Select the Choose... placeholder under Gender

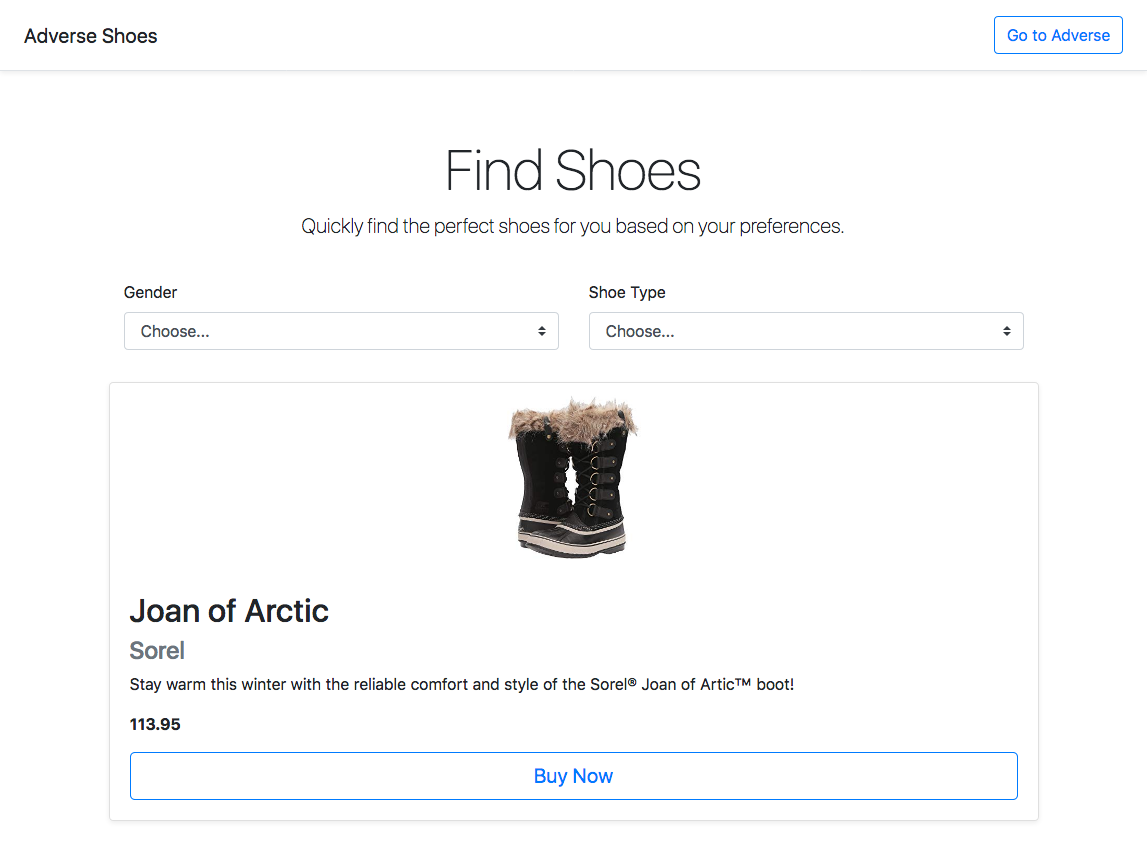pyautogui.click(x=175, y=331)
